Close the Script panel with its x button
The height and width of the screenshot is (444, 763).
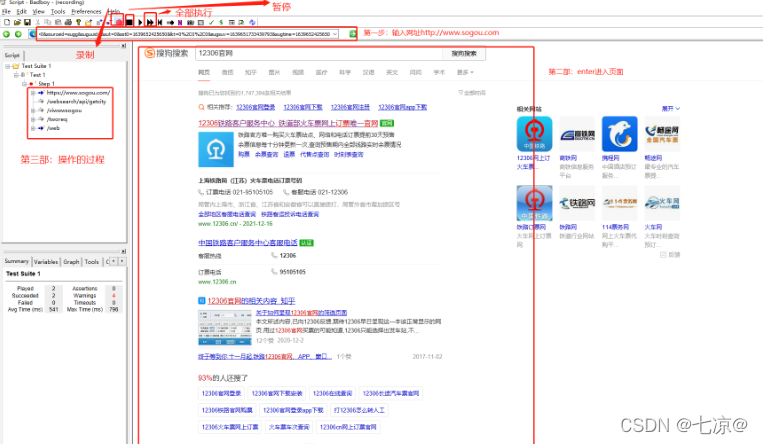[123, 46]
